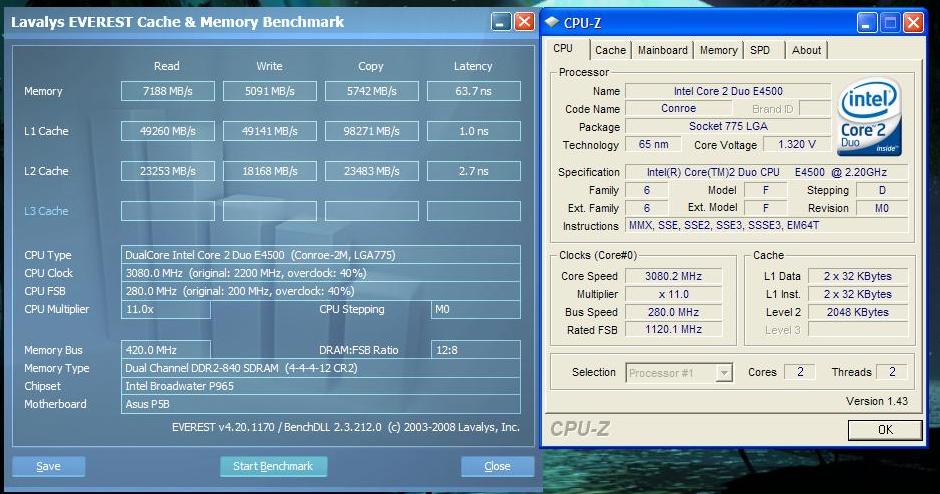
Task: Select the L1 Cache Read value 49260 MB/s
Action: pyautogui.click(x=168, y=131)
